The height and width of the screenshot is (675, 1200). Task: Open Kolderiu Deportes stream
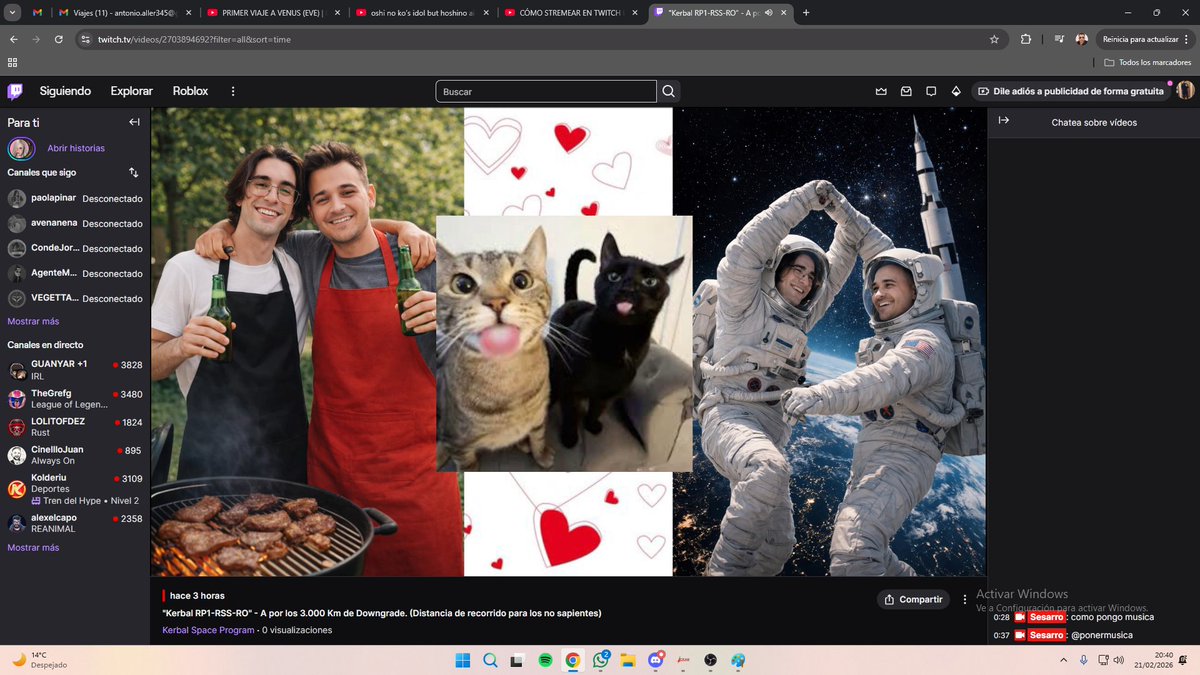pyautogui.click(x=75, y=489)
